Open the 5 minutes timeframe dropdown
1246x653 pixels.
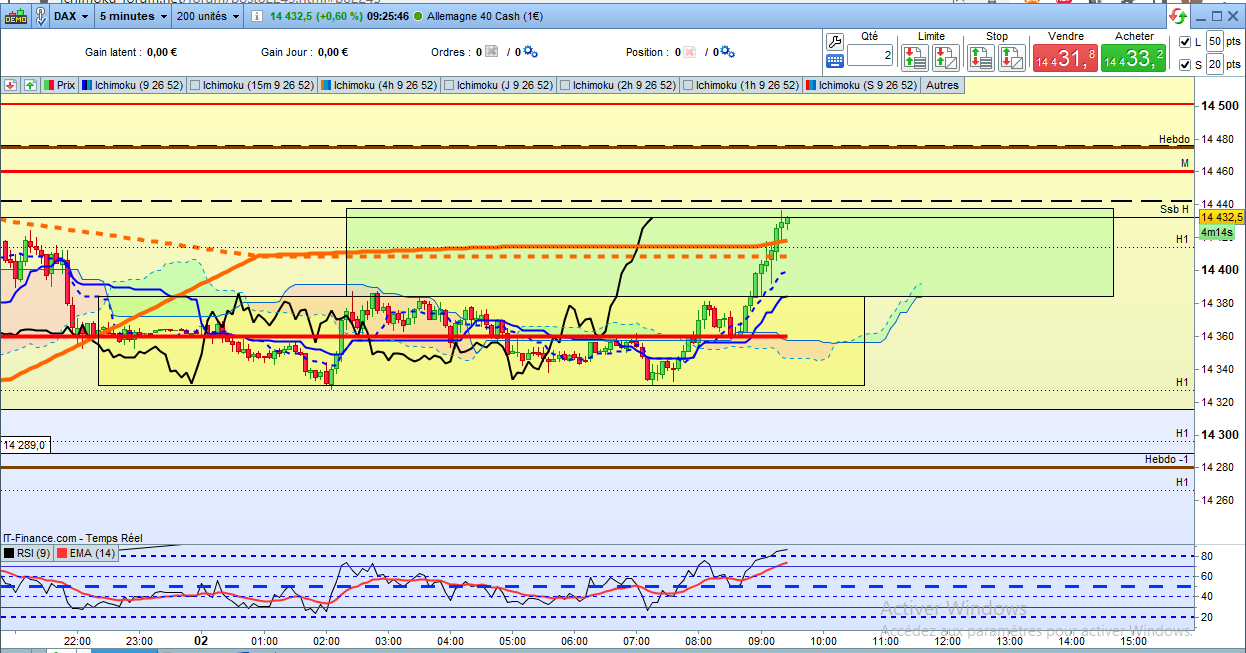coord(133,16)
